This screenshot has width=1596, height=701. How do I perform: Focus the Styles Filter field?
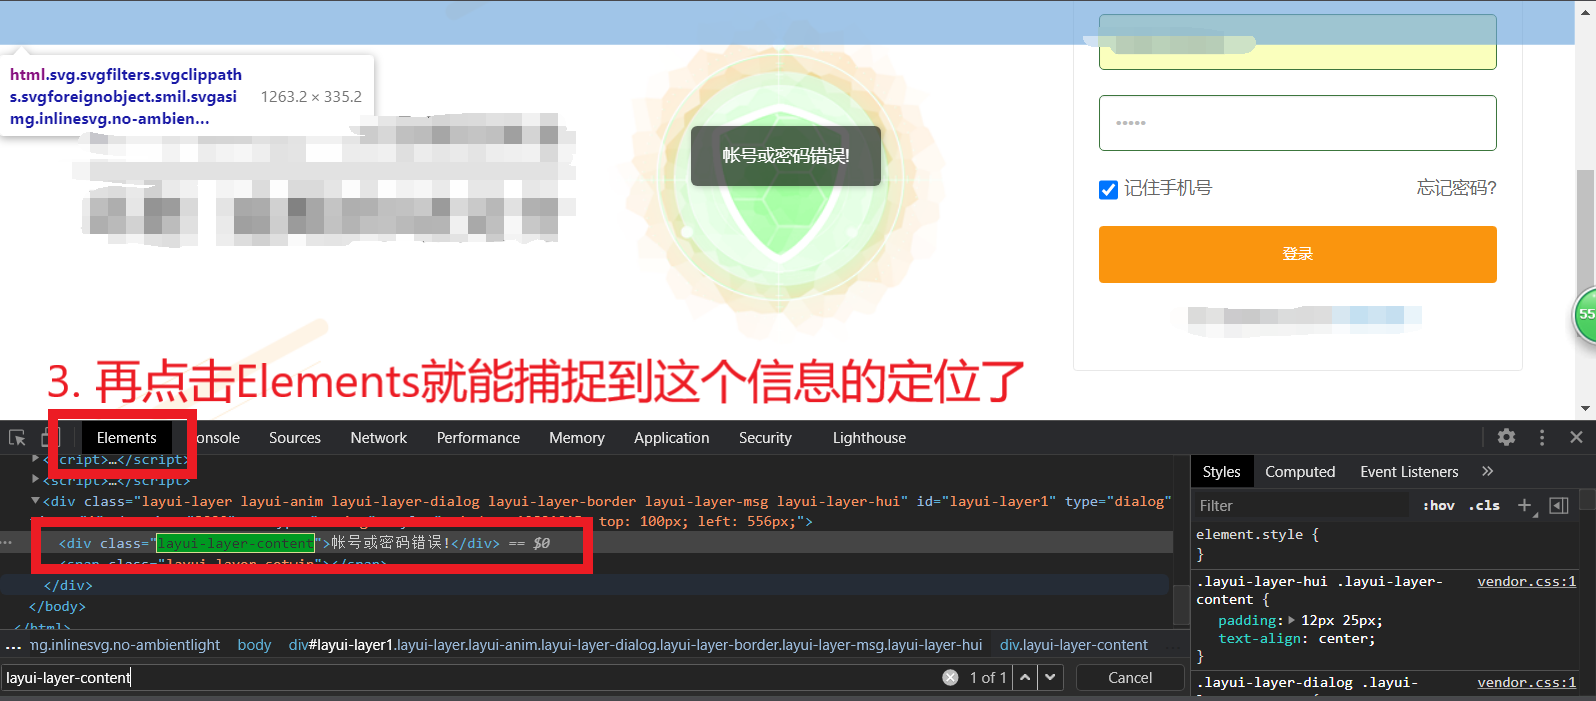coord(1300,506)
